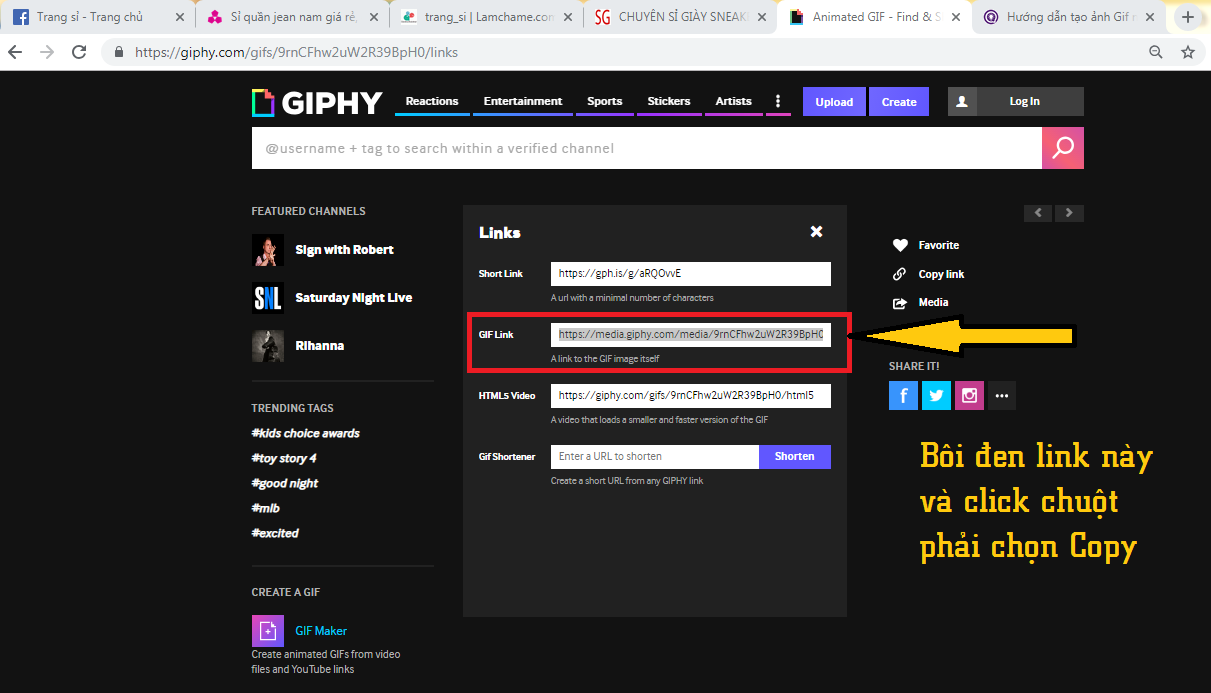Open the Stickers category
This screenshot has width=1211, height=693.
pos(669,102)
